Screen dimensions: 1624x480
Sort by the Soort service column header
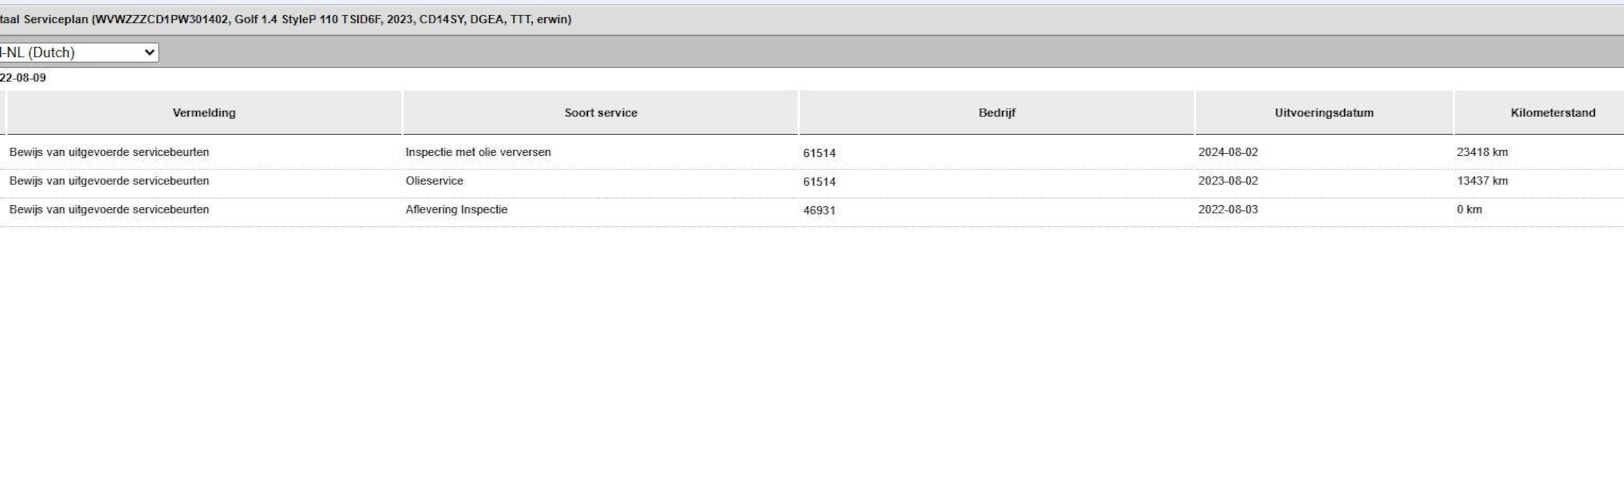[600, 113]
